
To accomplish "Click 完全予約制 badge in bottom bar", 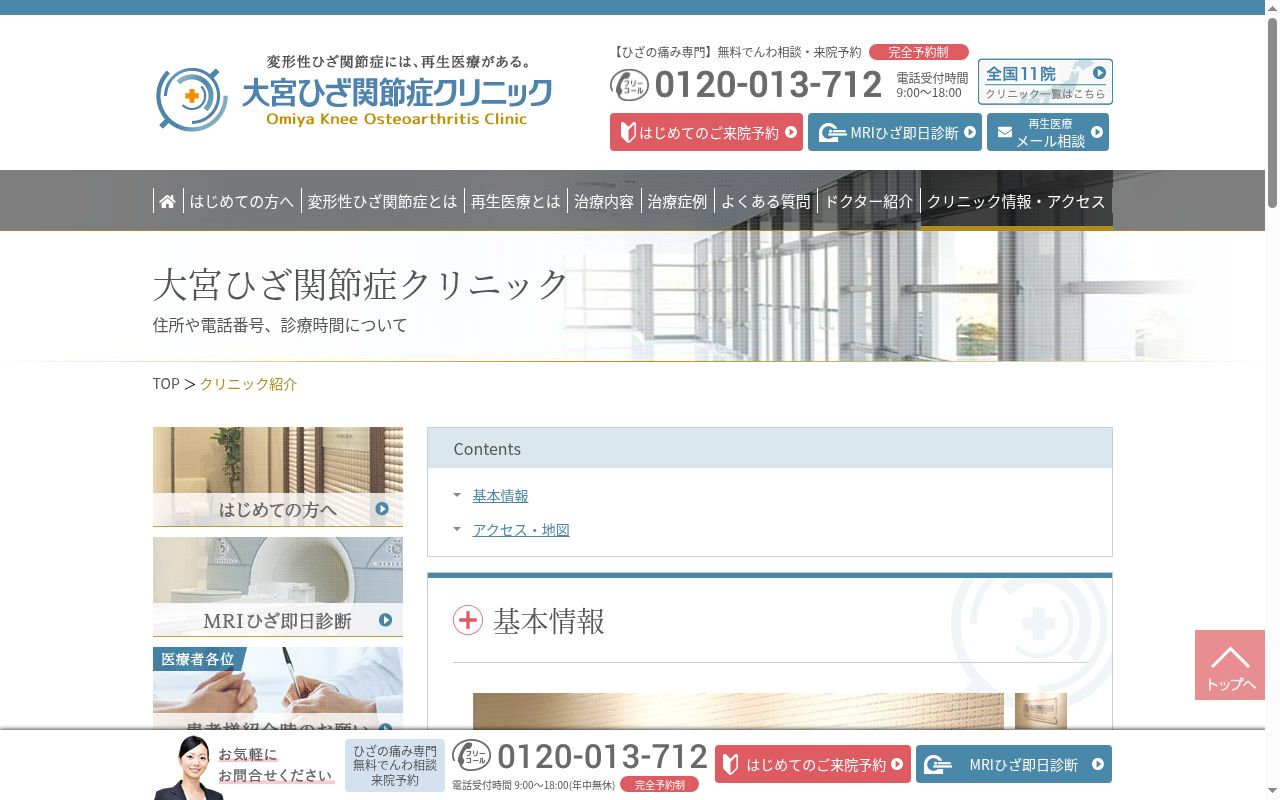I will click(x=659, y=785).
